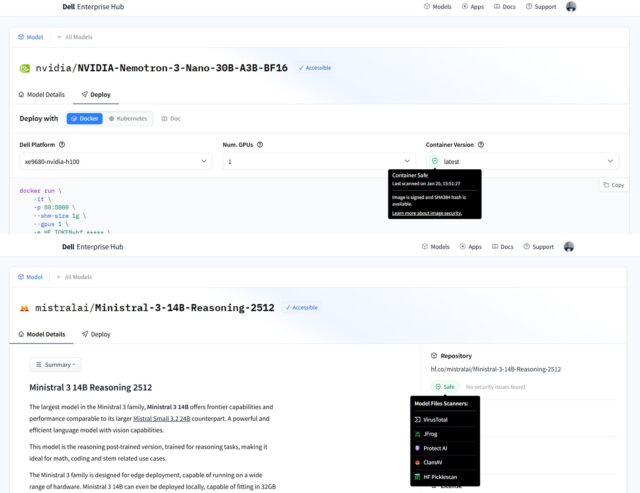640x493 pixels.
Task: Select Docker as the deploy method
Action: [85, 118]
